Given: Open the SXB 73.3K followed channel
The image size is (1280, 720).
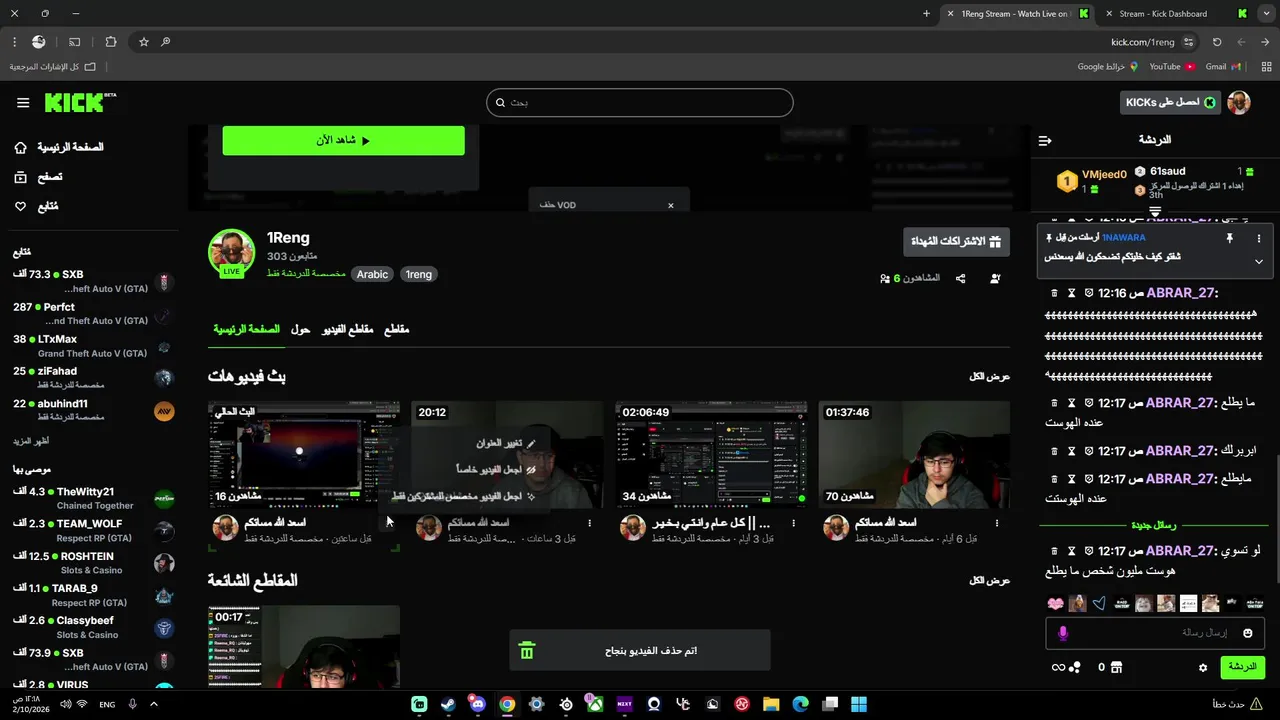Looking at the screenshot, I should 94,281.
